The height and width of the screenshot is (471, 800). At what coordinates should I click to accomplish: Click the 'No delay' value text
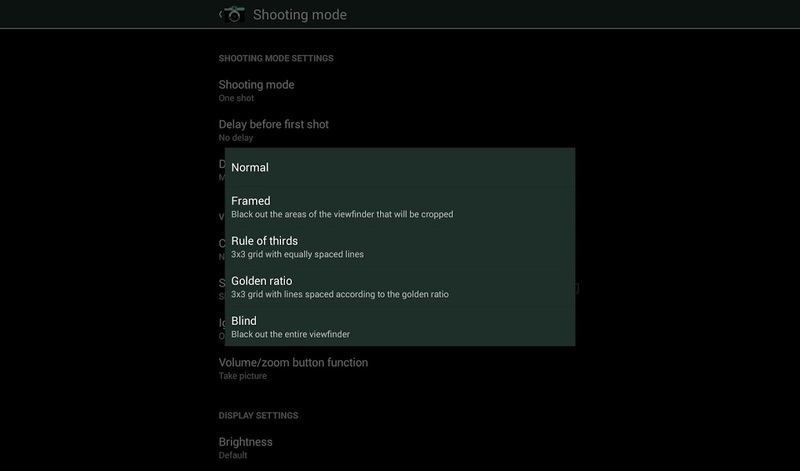click(236, 138)
